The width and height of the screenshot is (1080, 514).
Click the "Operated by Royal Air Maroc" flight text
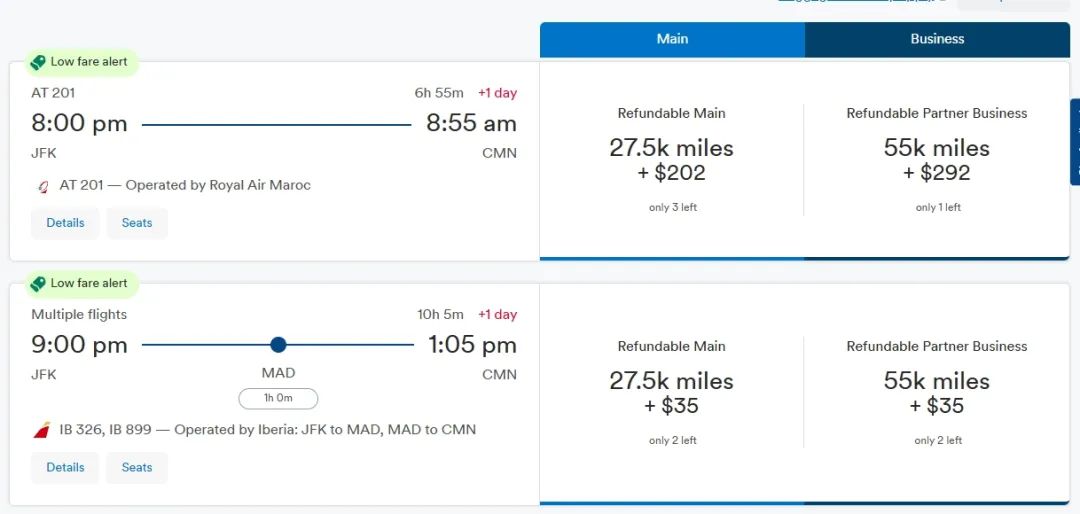click(x=185, y=185)
